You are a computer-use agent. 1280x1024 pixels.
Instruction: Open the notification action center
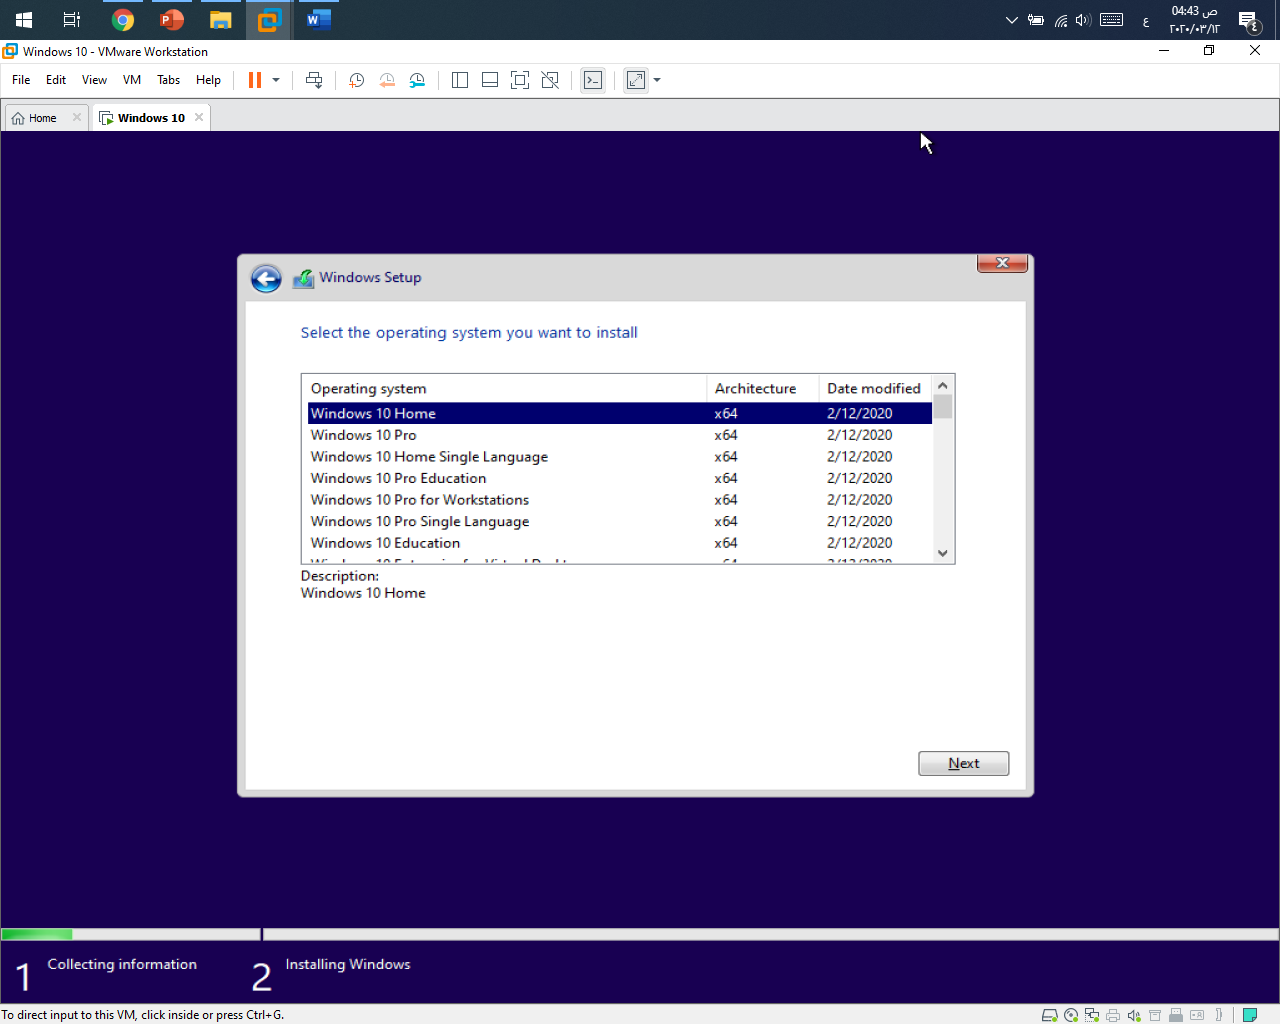click(1248, 20)
